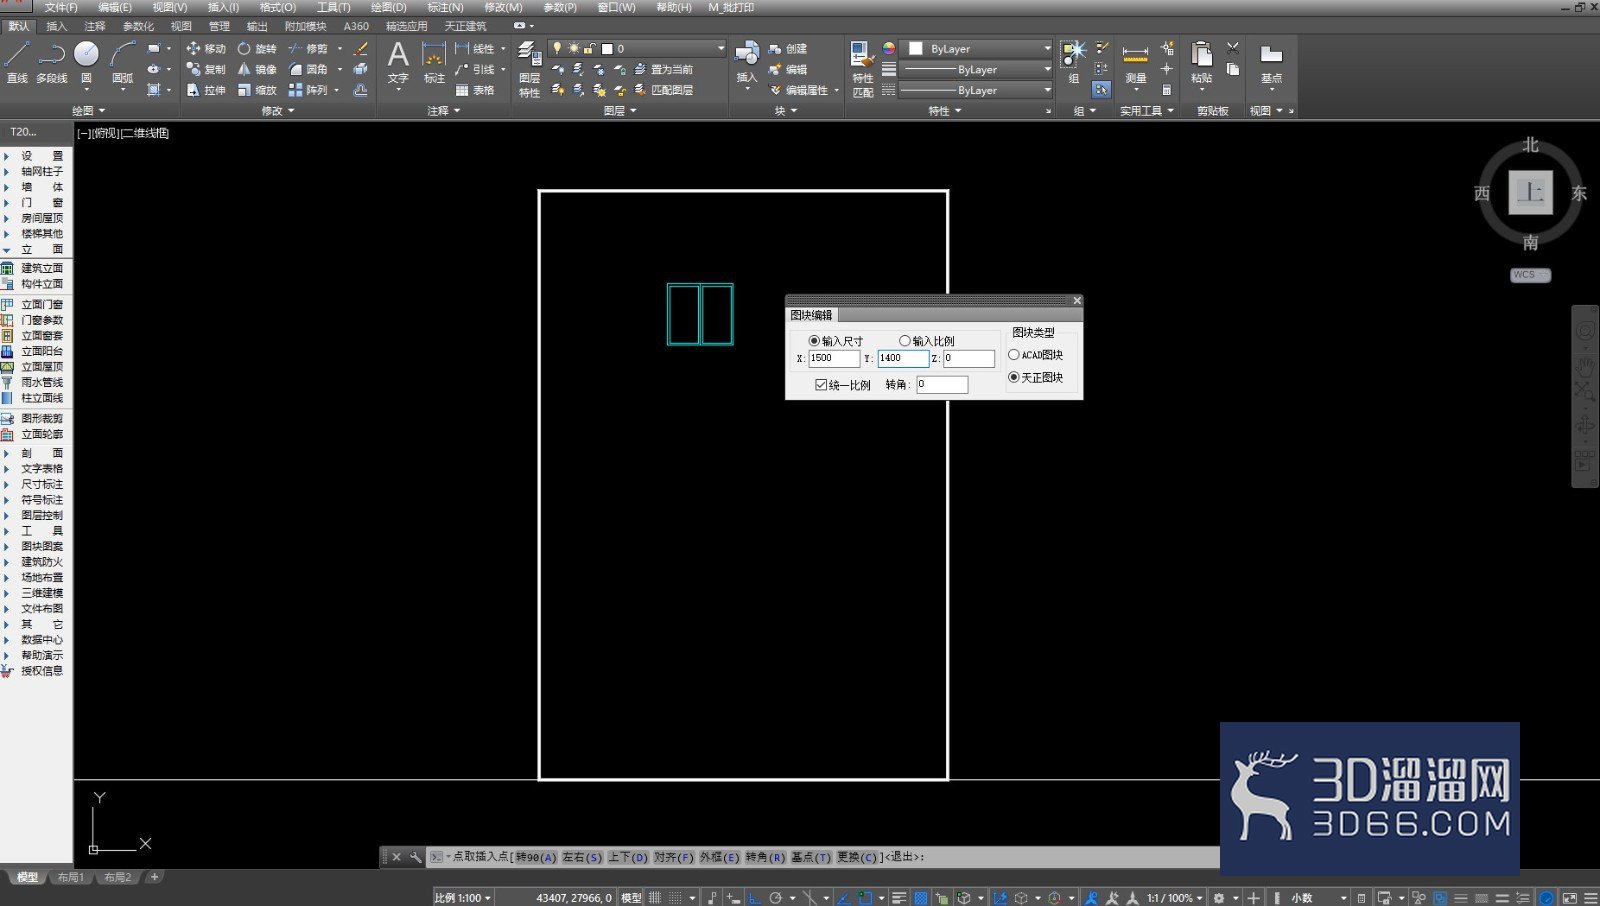
Task: Click the 修剪 (Trim) tool
Action: (308, 48)
